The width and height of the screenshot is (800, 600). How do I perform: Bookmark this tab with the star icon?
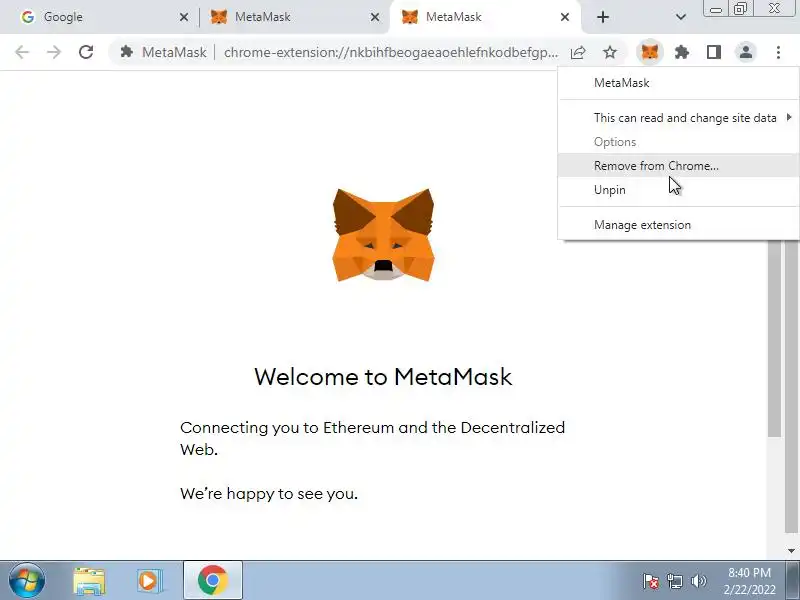click(610, 52)
